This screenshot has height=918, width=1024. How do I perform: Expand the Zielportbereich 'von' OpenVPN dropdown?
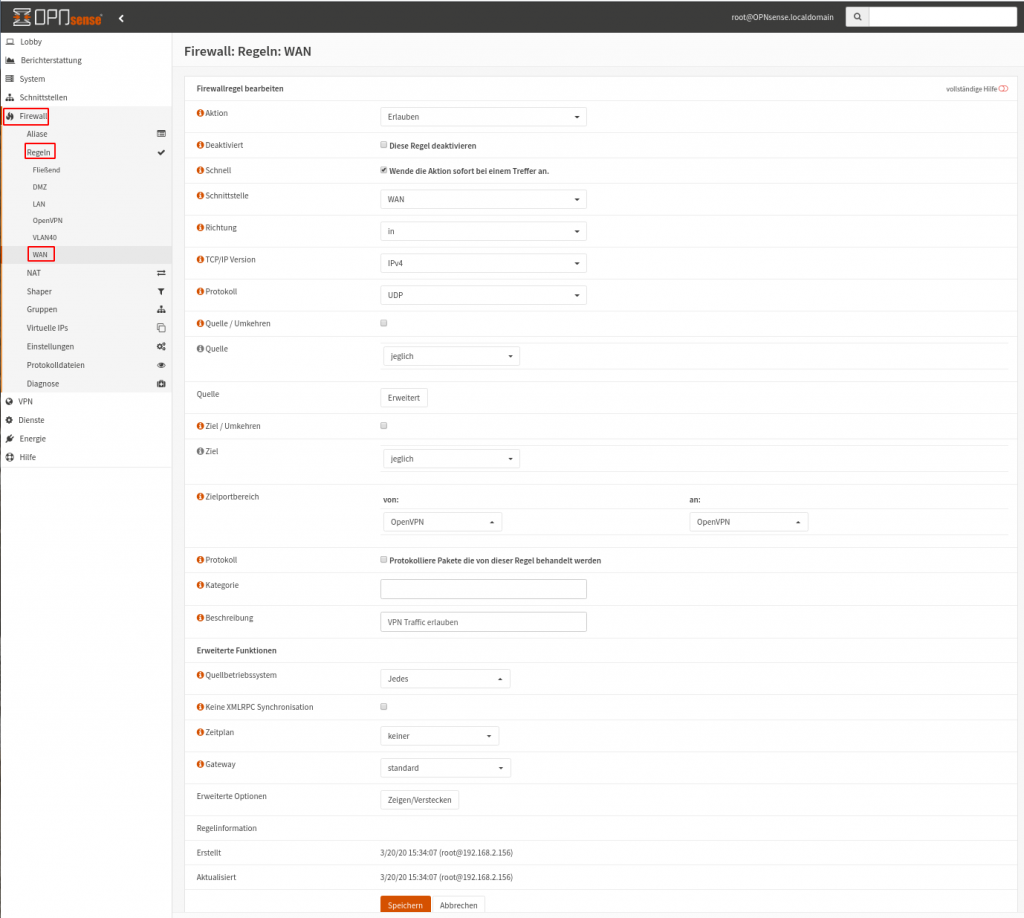pyautogui.click(x=441, y=521)
